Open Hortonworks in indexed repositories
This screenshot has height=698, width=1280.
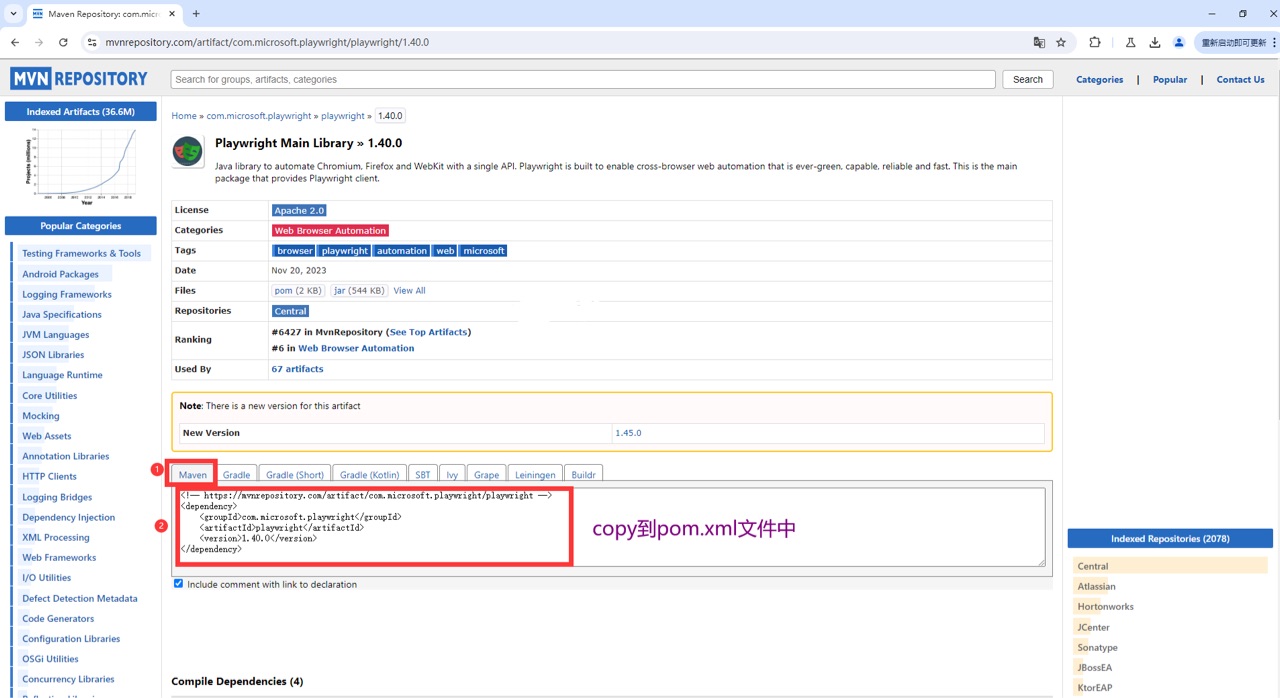click(x=1105, y=606)
